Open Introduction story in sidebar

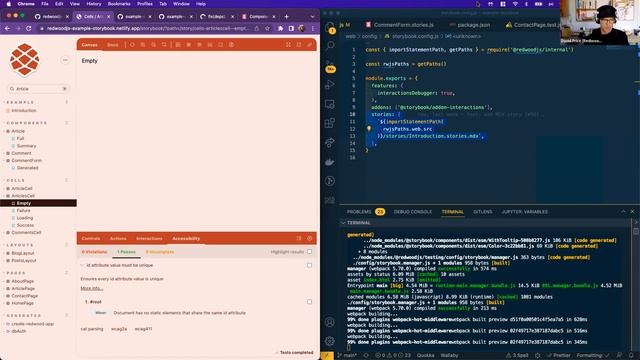click(x=24, y=111)
